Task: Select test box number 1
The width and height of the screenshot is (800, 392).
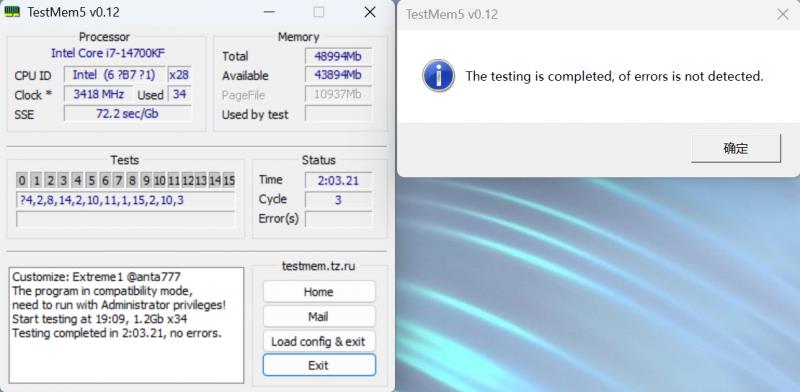Action: point(36,180)
